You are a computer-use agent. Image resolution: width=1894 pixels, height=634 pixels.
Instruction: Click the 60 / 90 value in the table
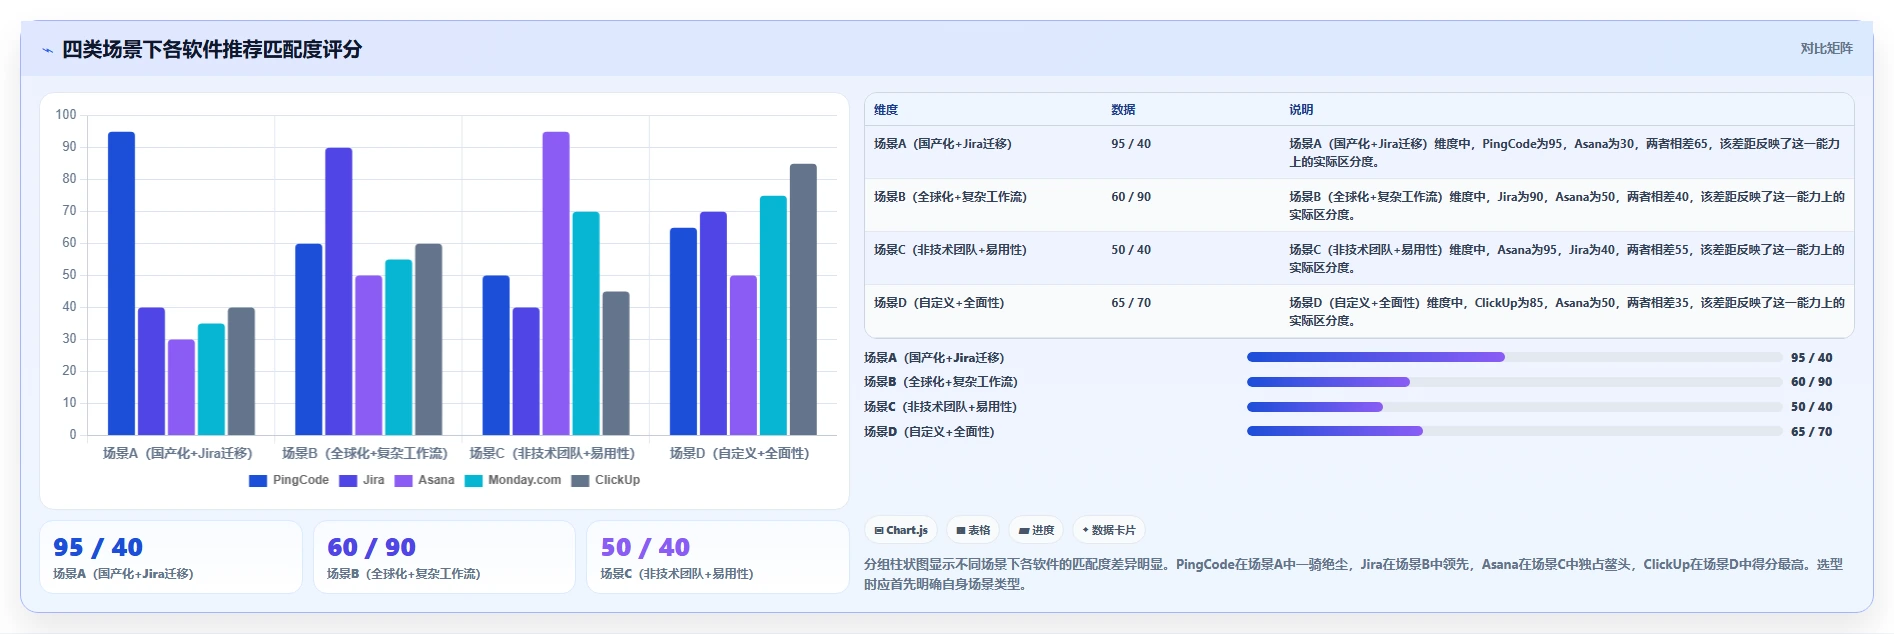click(1131, 197)
